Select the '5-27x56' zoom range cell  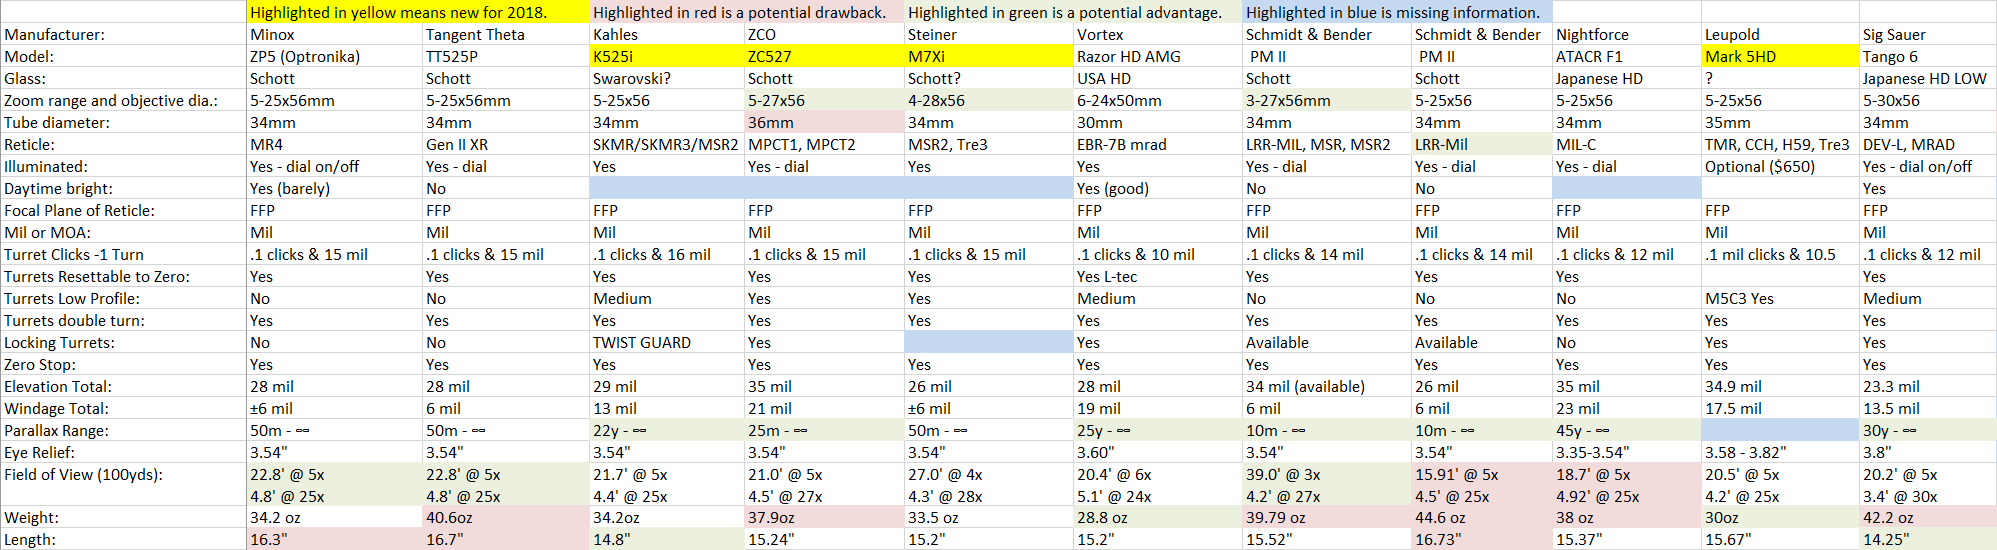point(824,100)
